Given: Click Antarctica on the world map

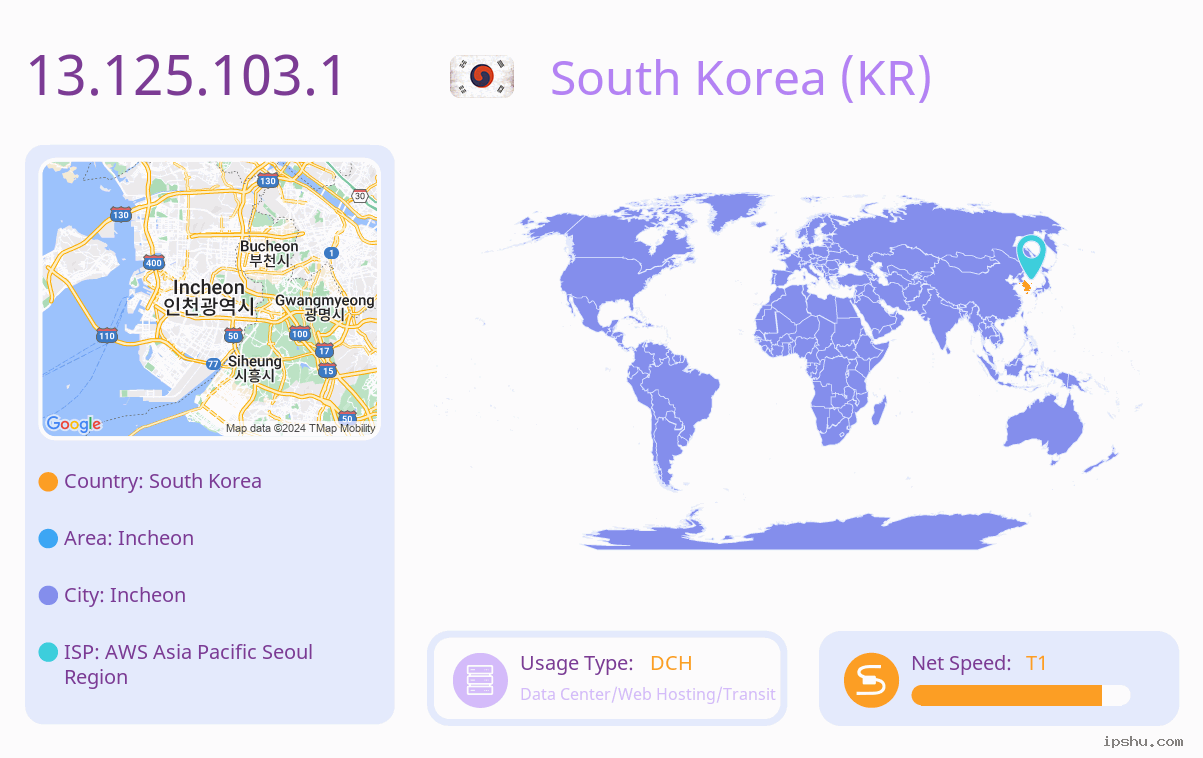Looking at the screenshot, I should click(805, 530).
